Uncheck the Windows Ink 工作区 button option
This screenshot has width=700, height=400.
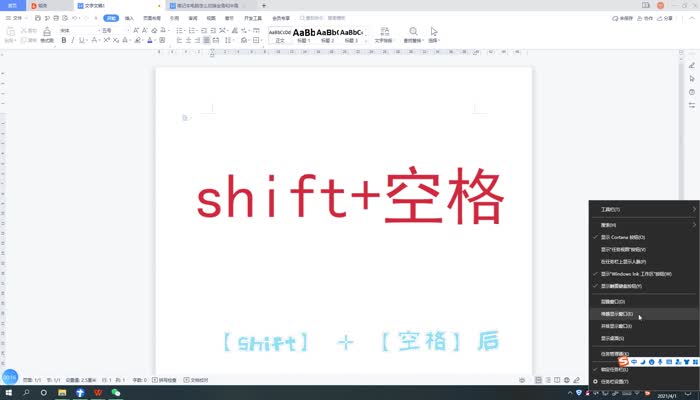click(643, 274)
